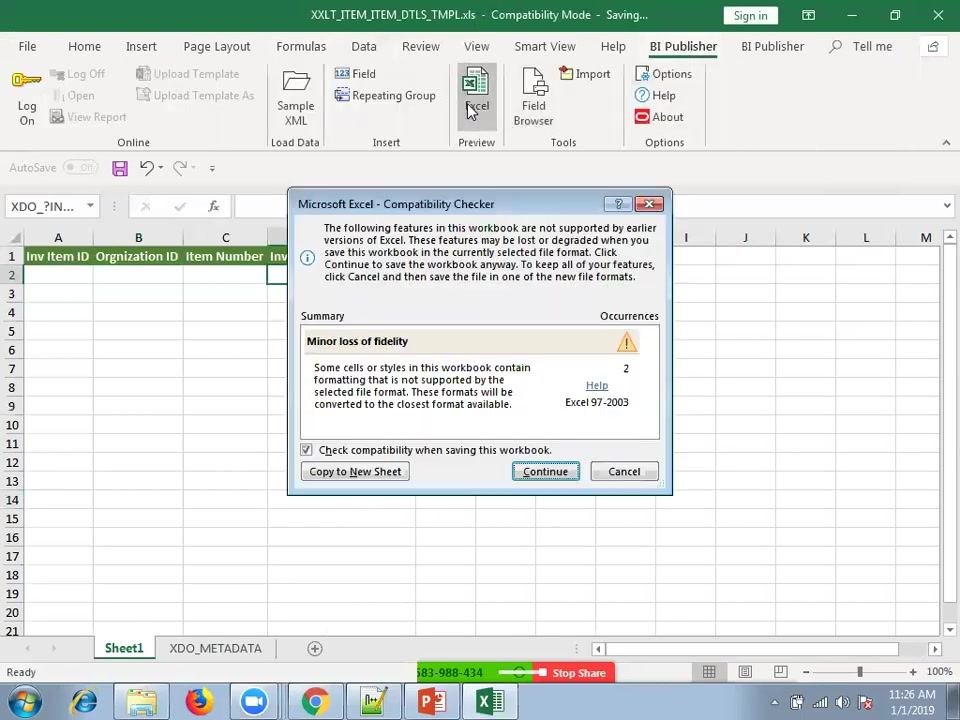
Task: Adjust the zoom slider handle
Action: coord(860,672)
